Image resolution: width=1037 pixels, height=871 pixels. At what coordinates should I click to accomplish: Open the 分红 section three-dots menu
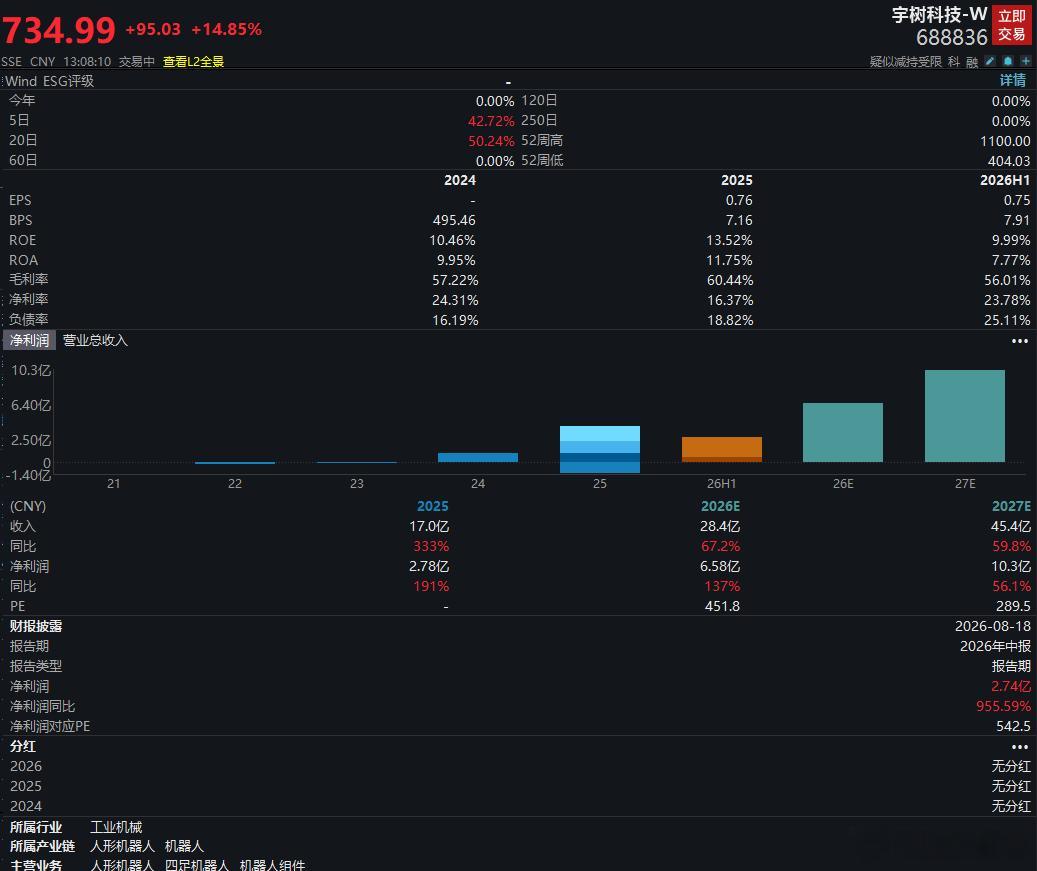1020,747
